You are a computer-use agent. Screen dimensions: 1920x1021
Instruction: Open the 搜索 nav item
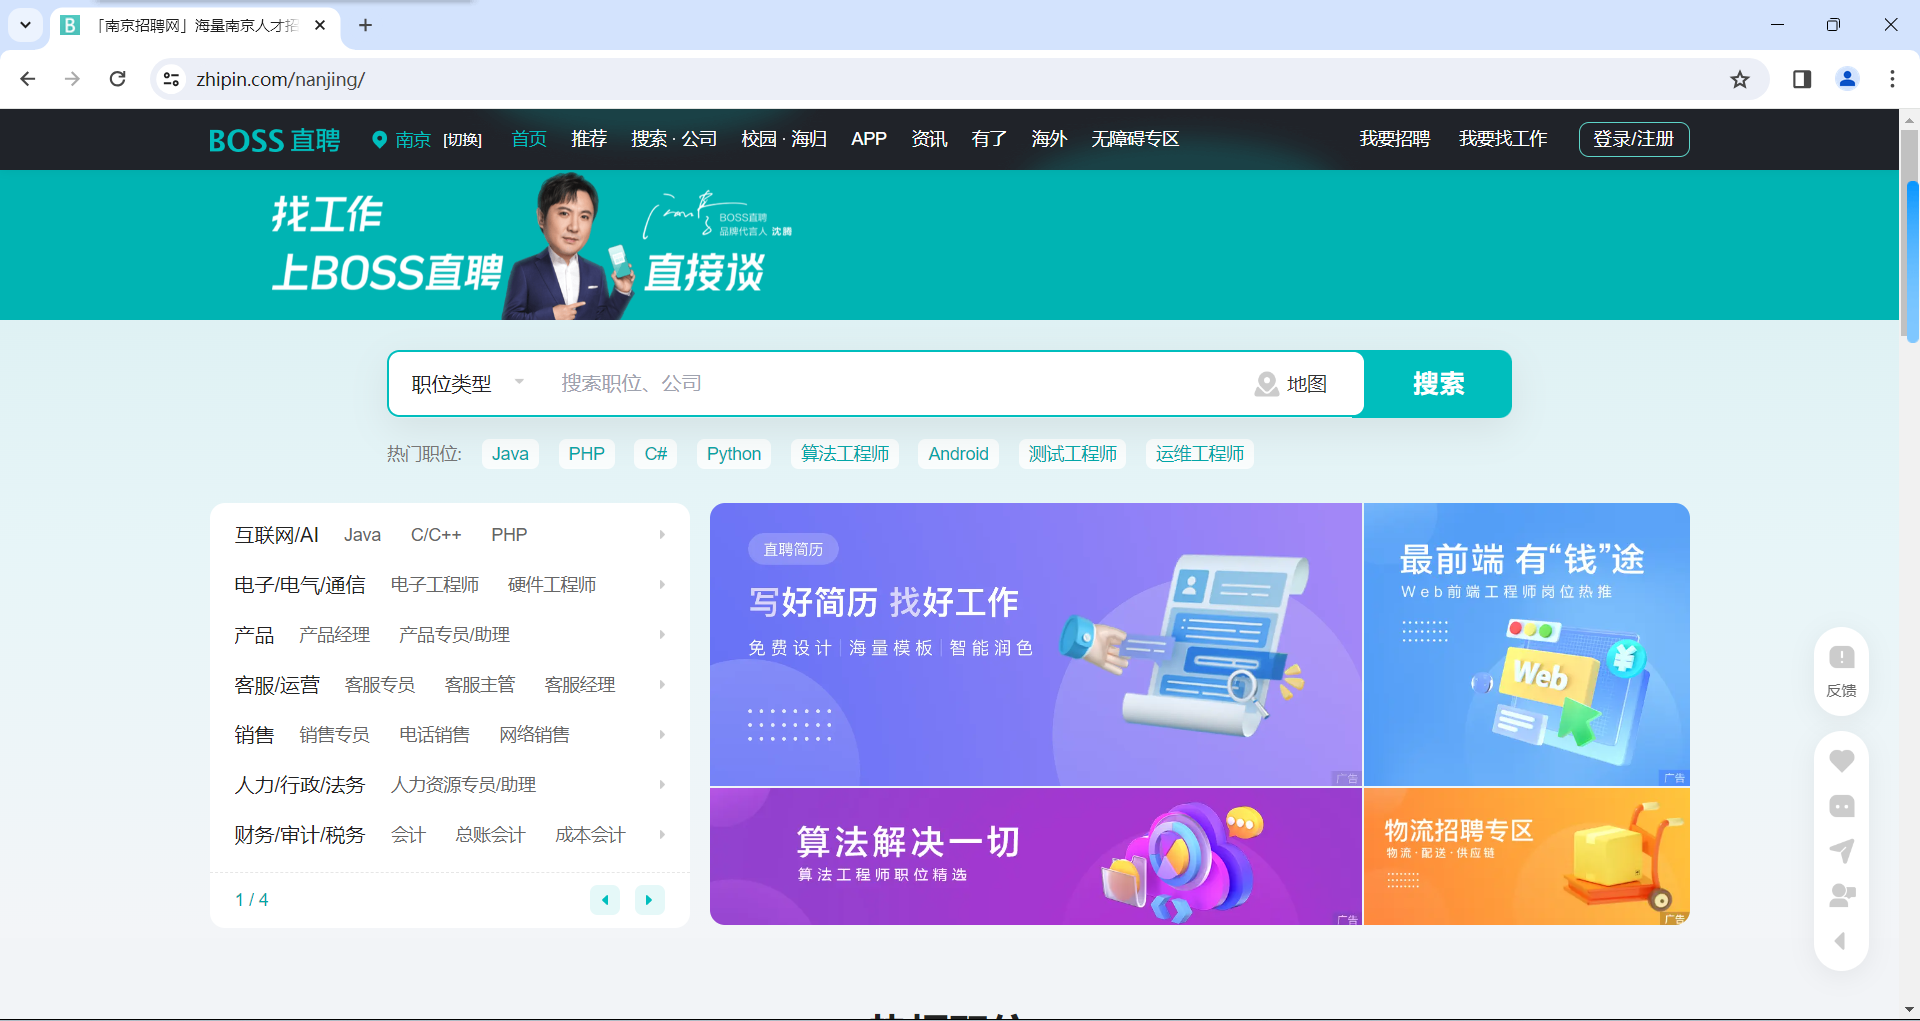coord(649,139)
